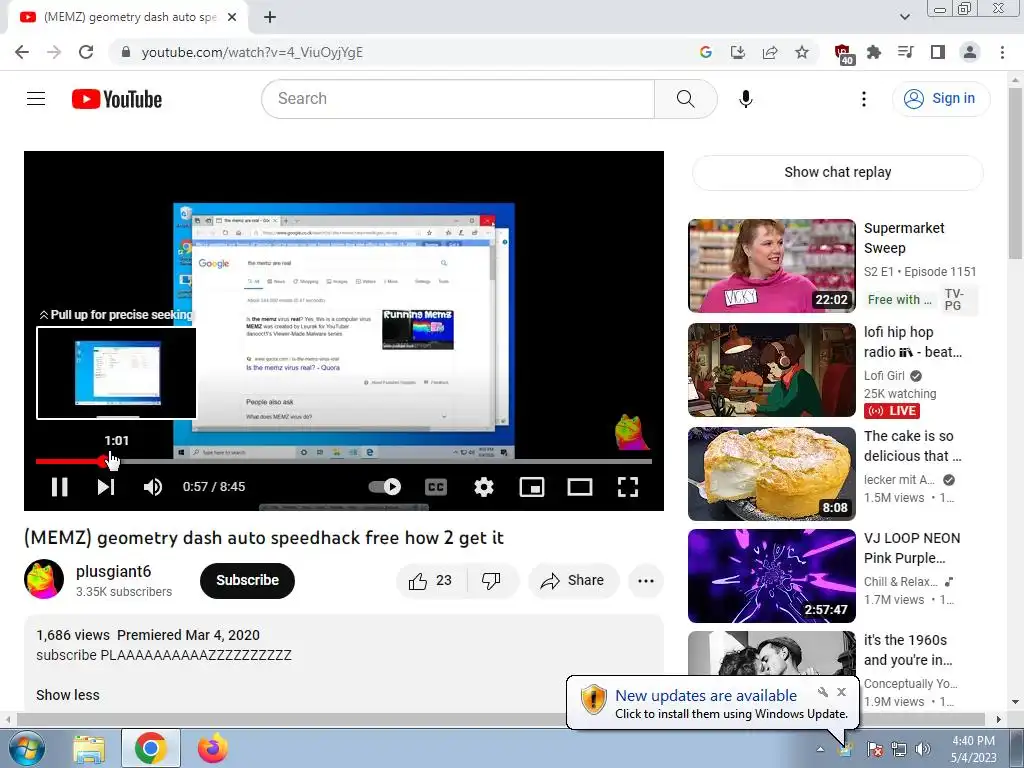This screenshot has width=1024, height=768.
Task: Open Firefox from taskbar
Action: pyautogui.click(x=213, y=748)
